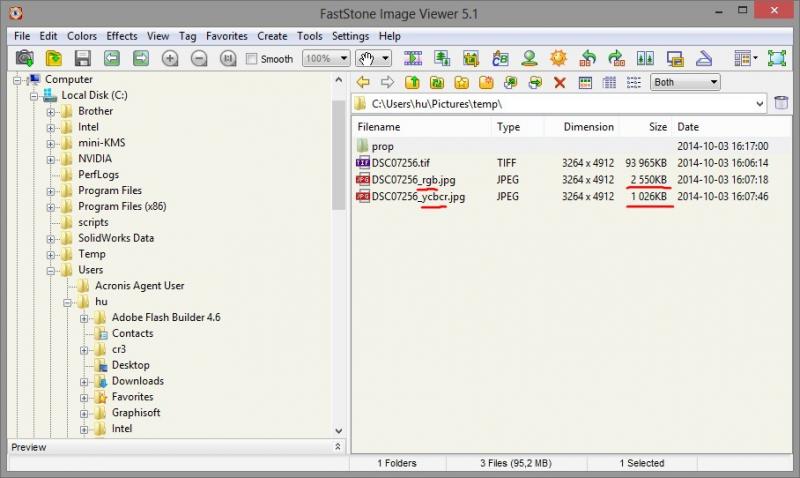Click the yellow Back arrow icon

pos(363,82)
